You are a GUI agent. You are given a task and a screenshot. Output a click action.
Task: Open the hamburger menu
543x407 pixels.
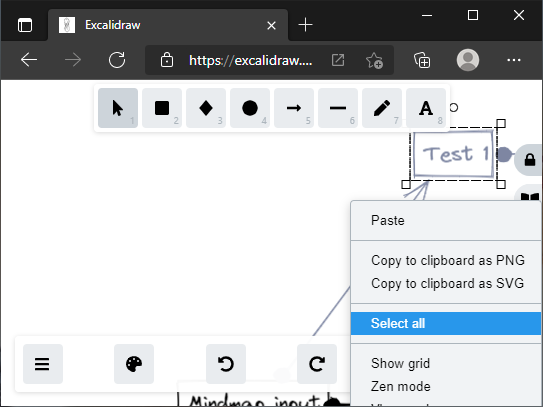click(43, 364)
